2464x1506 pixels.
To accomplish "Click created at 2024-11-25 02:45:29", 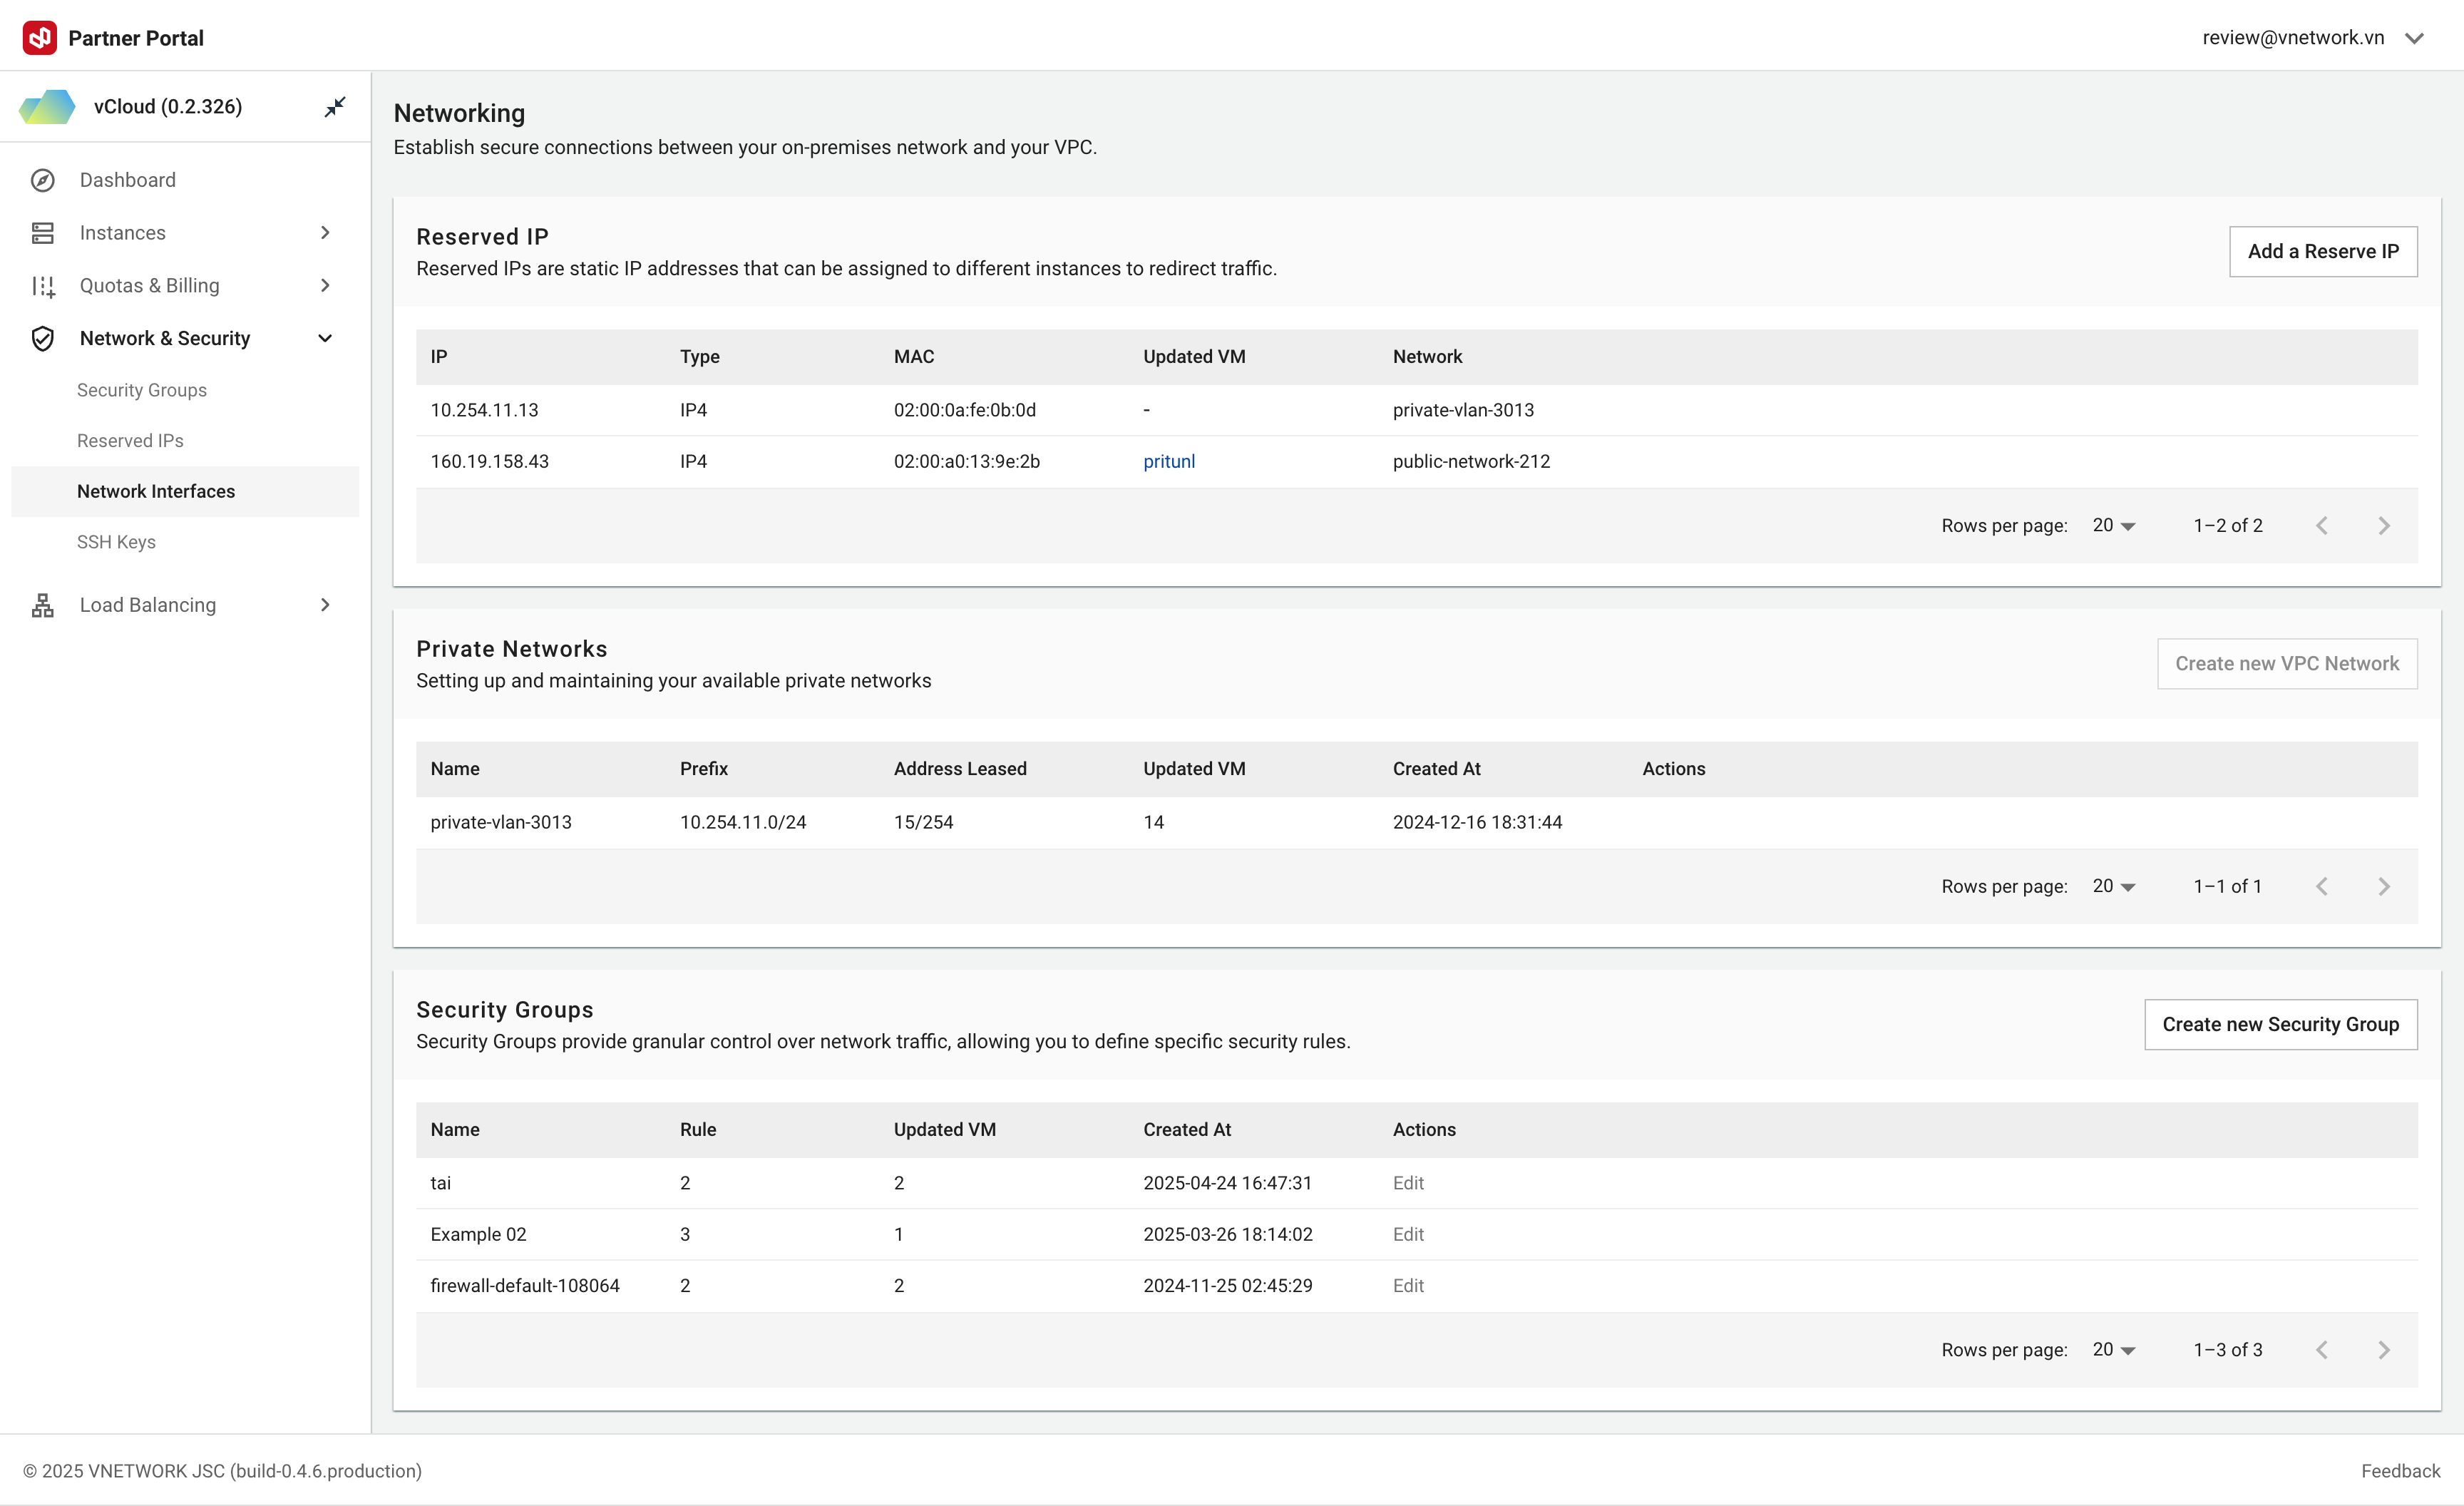I will click(x=1228, y=1286).
